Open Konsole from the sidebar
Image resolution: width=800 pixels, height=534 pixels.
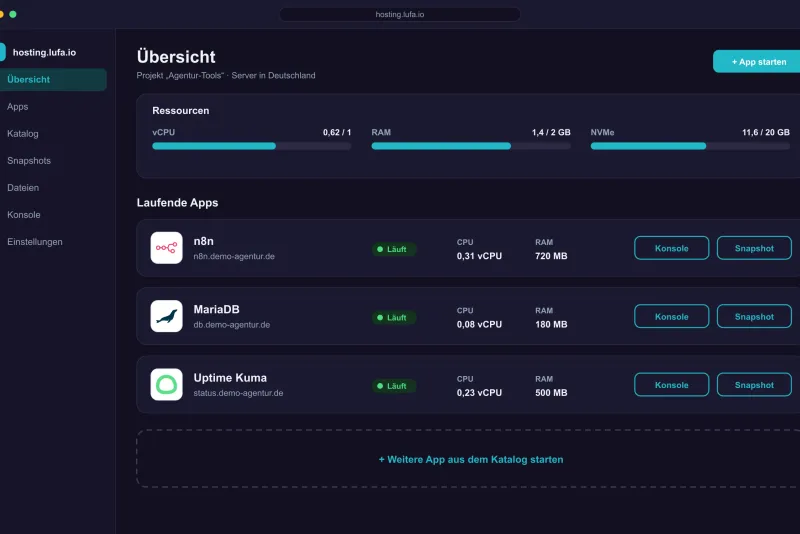tap(23, 215)
